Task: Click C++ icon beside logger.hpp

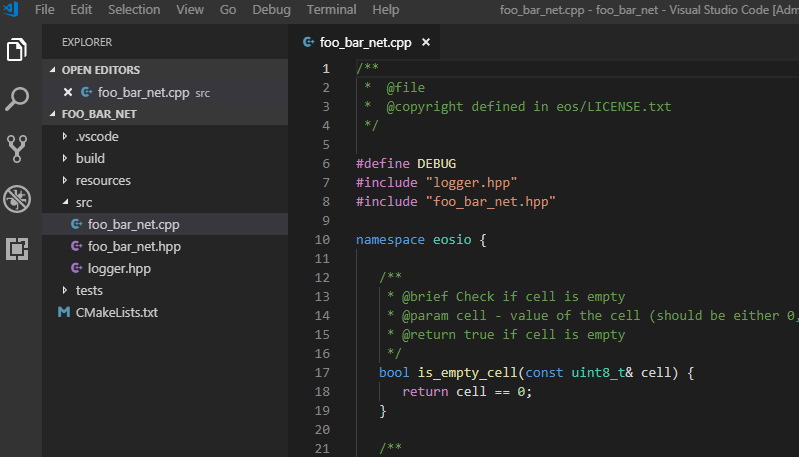Action: click(x=76, y=268)
